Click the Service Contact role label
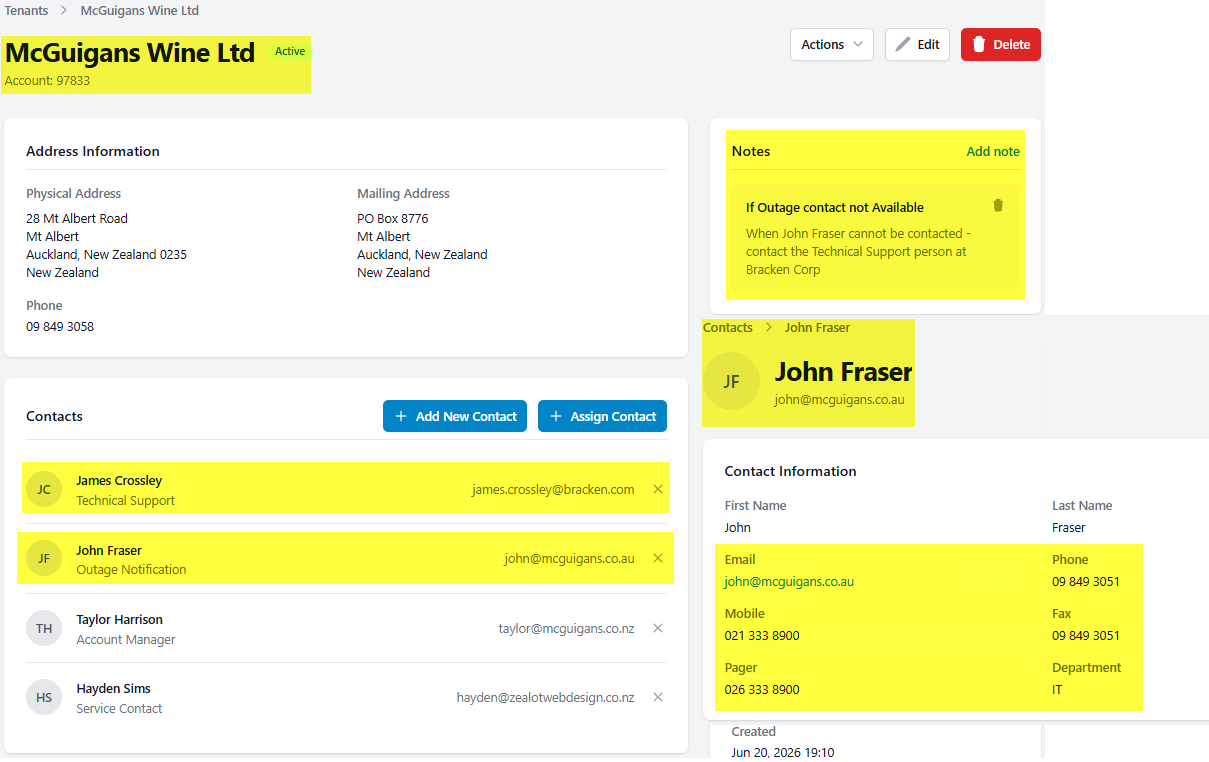The height and width of the screenshot is (762, 1209). pyautogui.click(x=119, y=708)
